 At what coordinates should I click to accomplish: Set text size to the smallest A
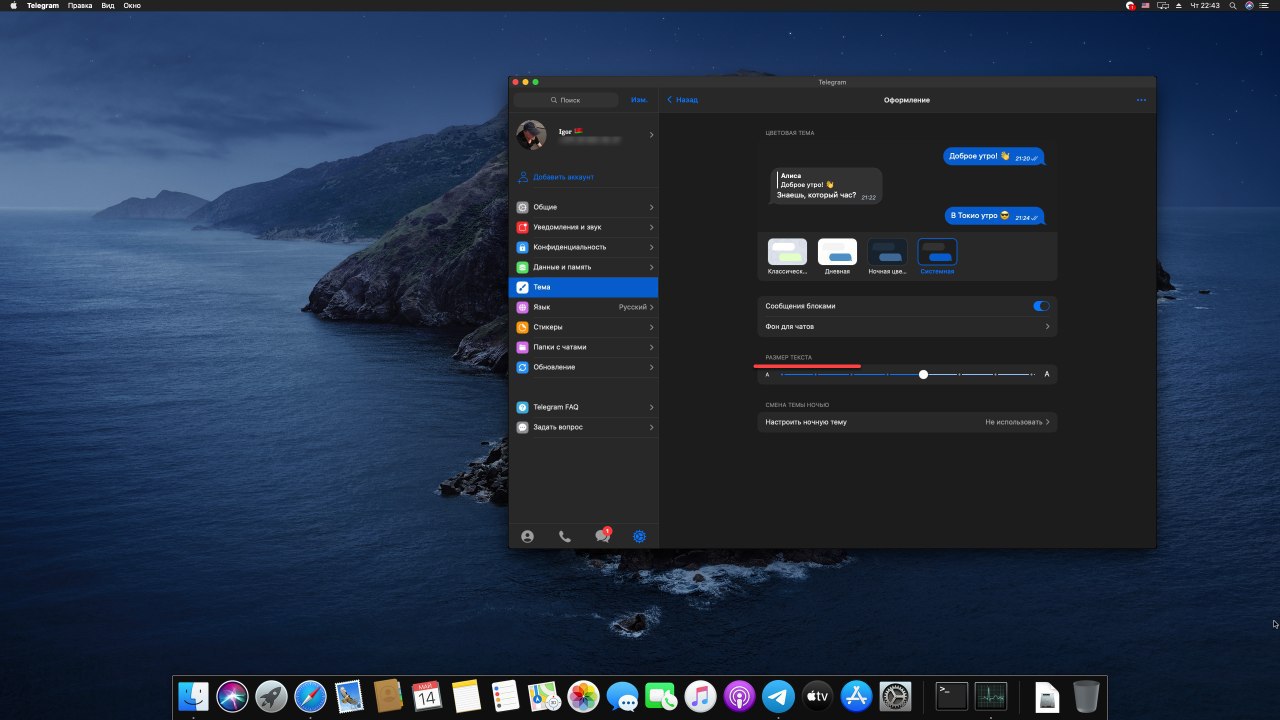click(767, 375)
